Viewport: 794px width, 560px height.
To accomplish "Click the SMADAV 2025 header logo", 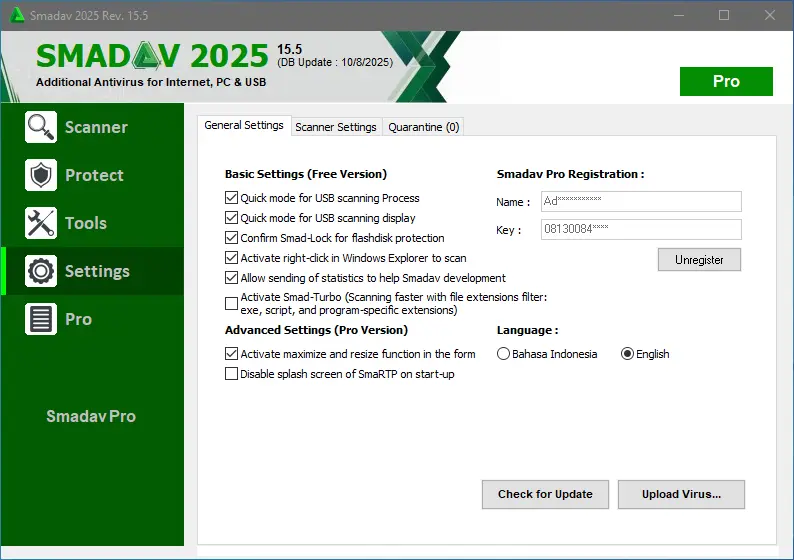I will 152,55.
